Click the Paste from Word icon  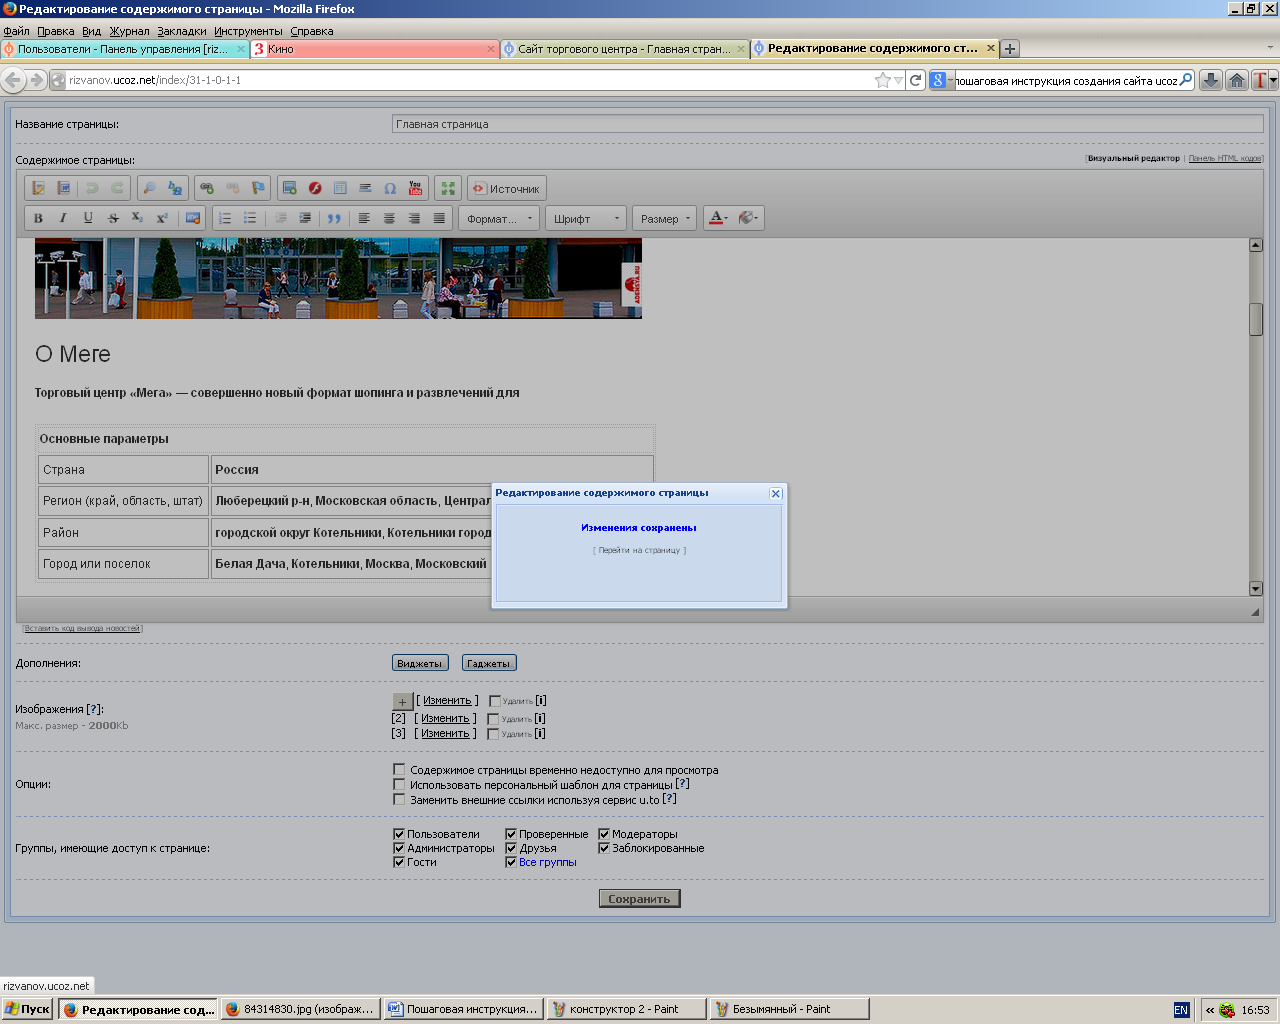pyautogui.click(x=64, y=188)
